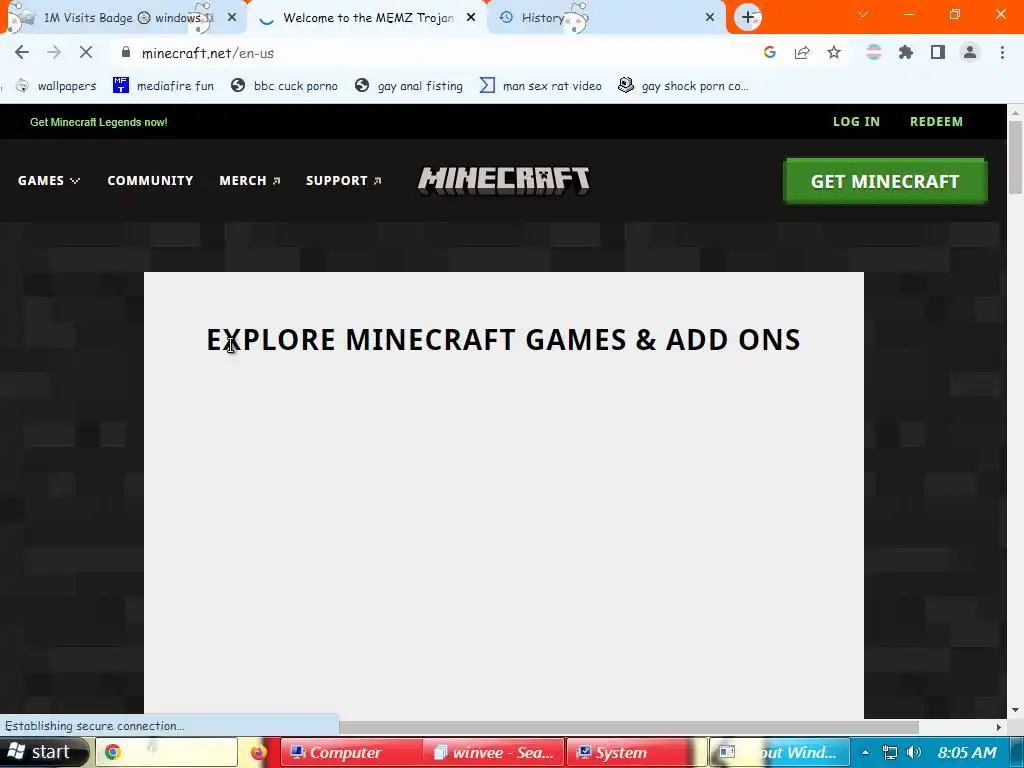Expand the GAMES dropdown menu
Image resolution: width=1024 pixels, height=768 pixels.
point(49,180)
